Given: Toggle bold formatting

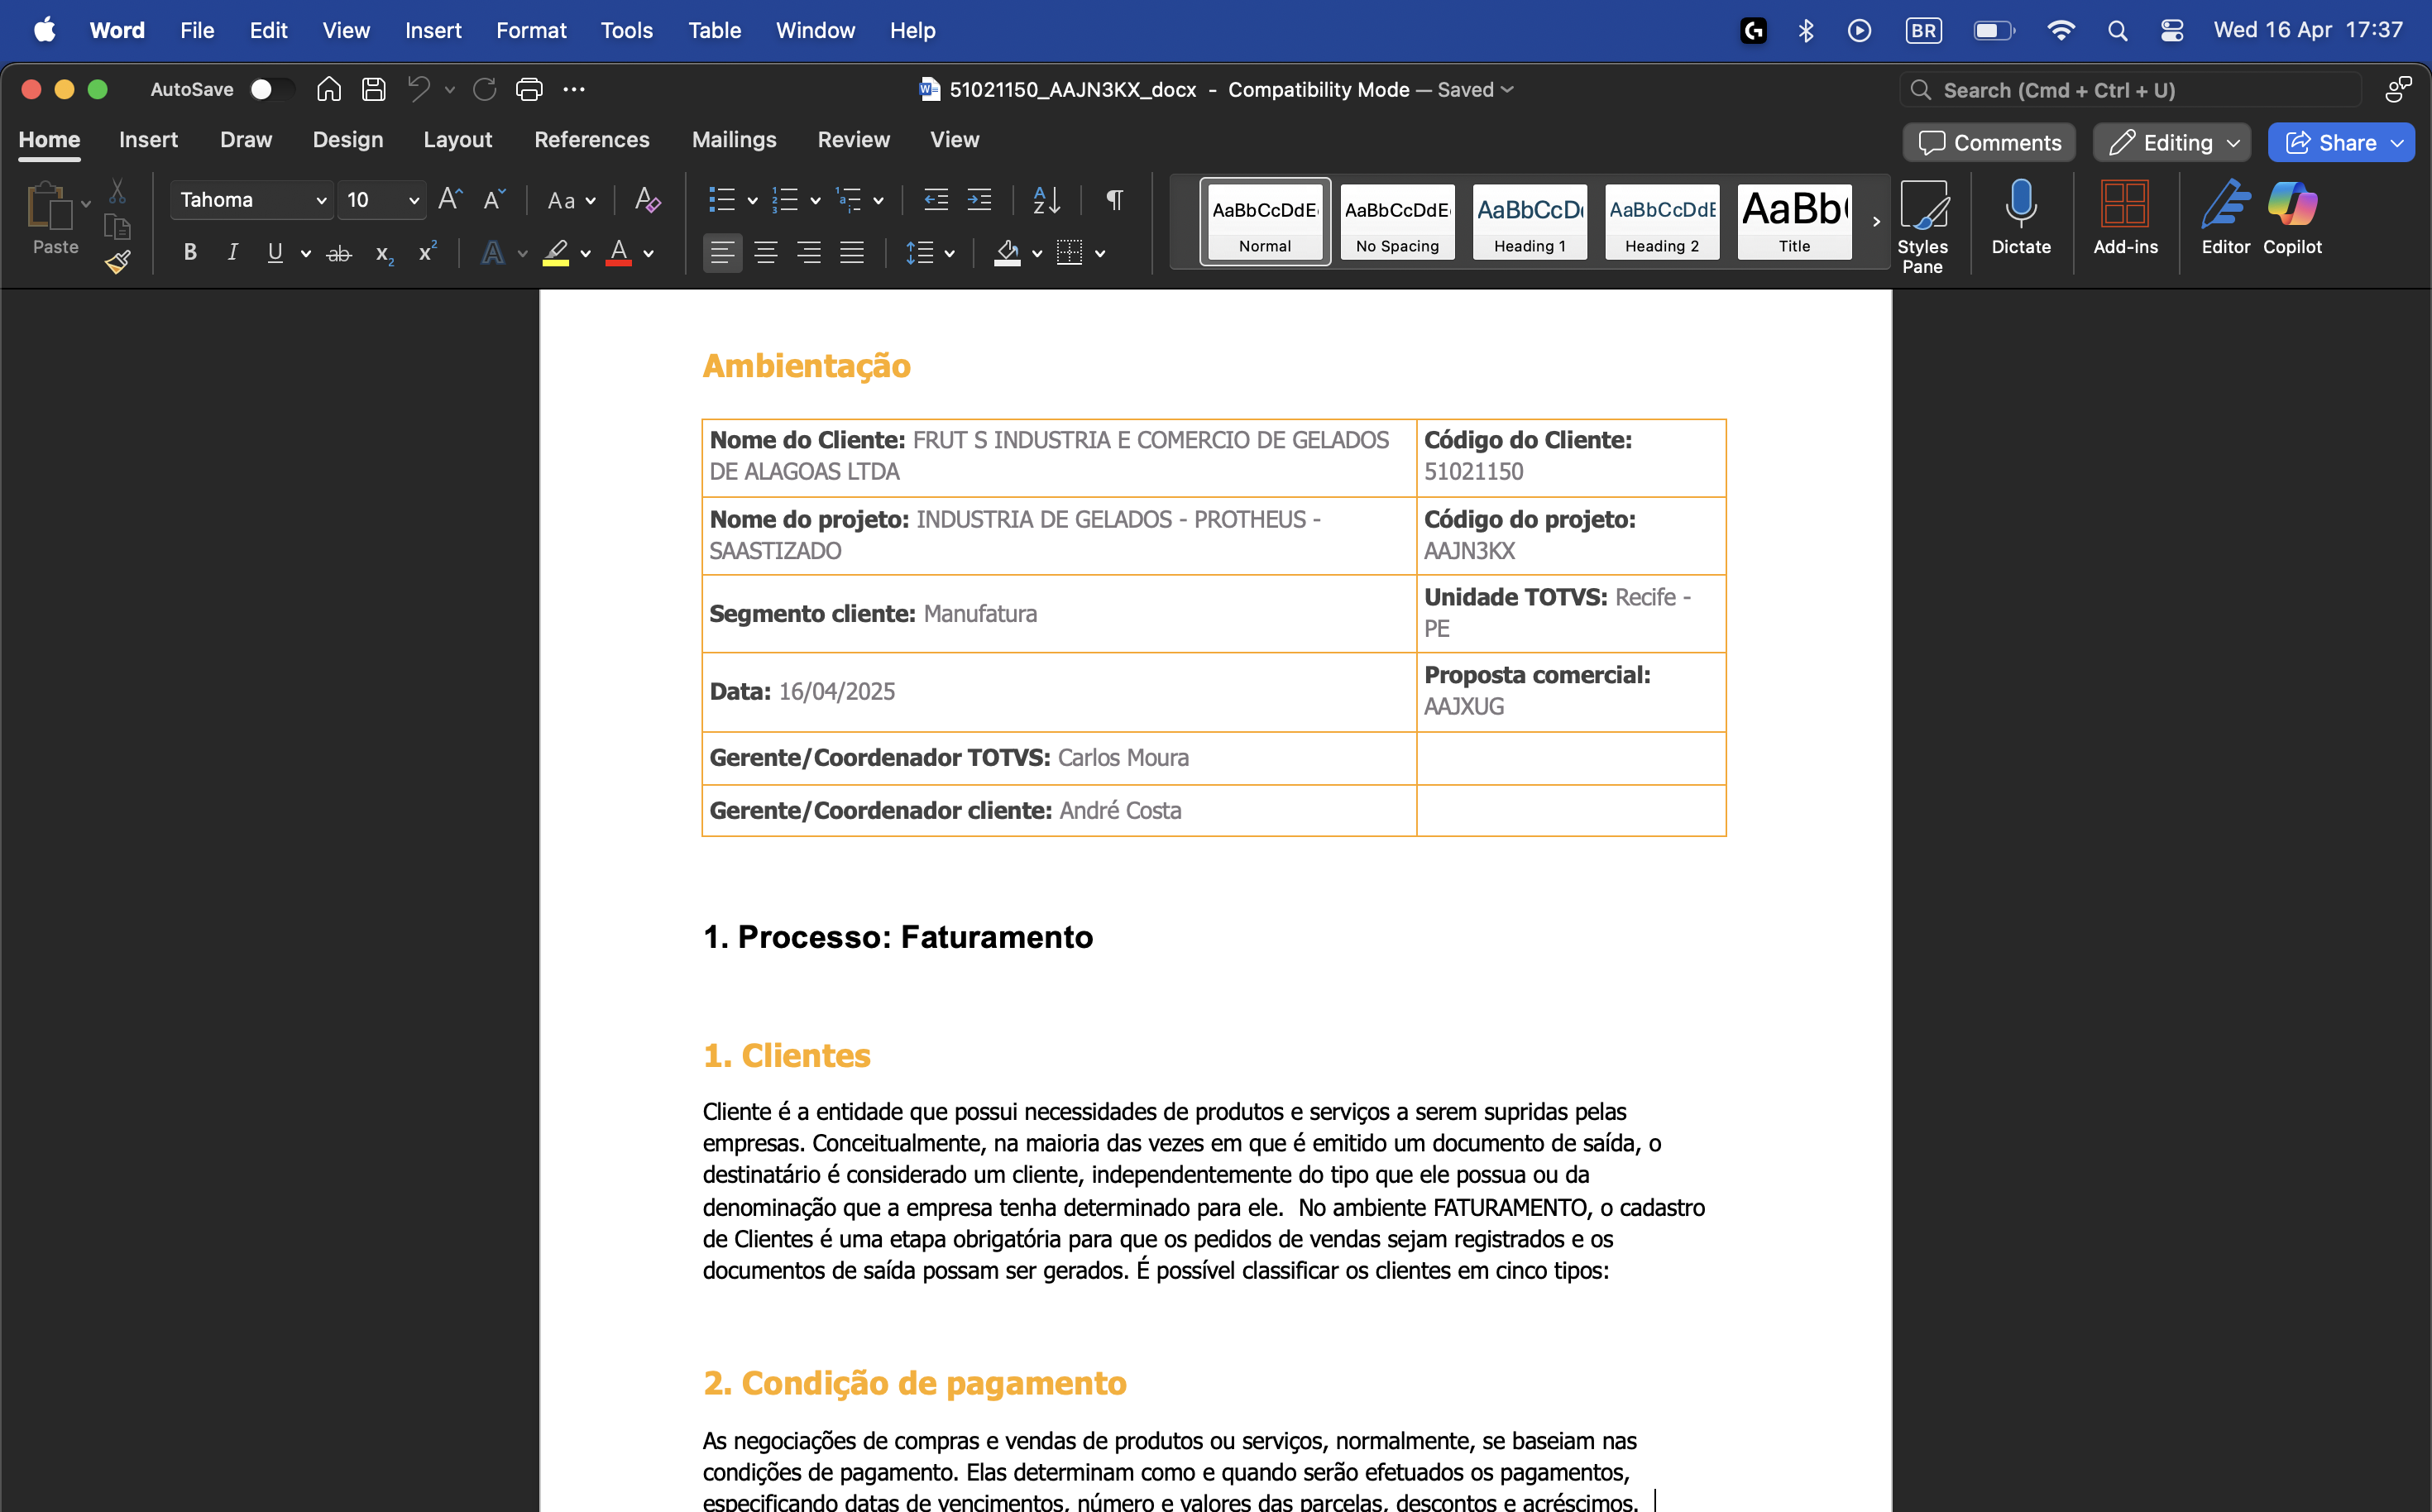Looking at the screenshot, I should point(190,253).
